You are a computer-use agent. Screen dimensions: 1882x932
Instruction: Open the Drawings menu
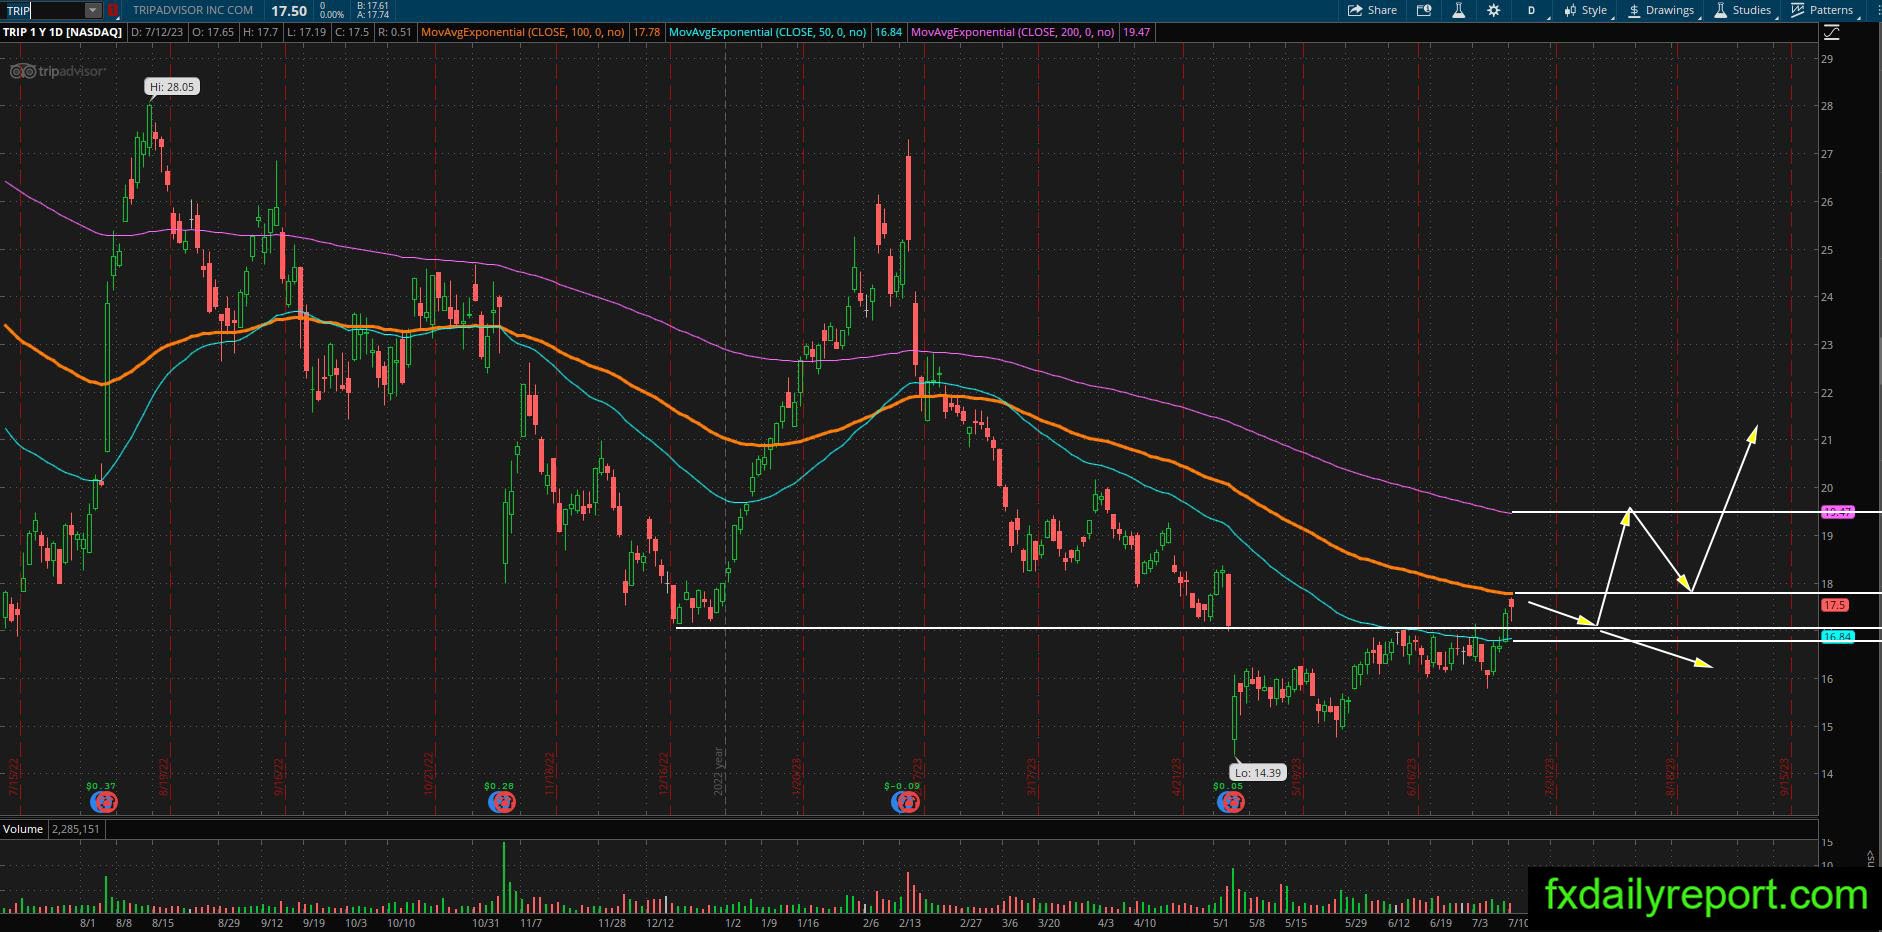tap(1662, 10)
